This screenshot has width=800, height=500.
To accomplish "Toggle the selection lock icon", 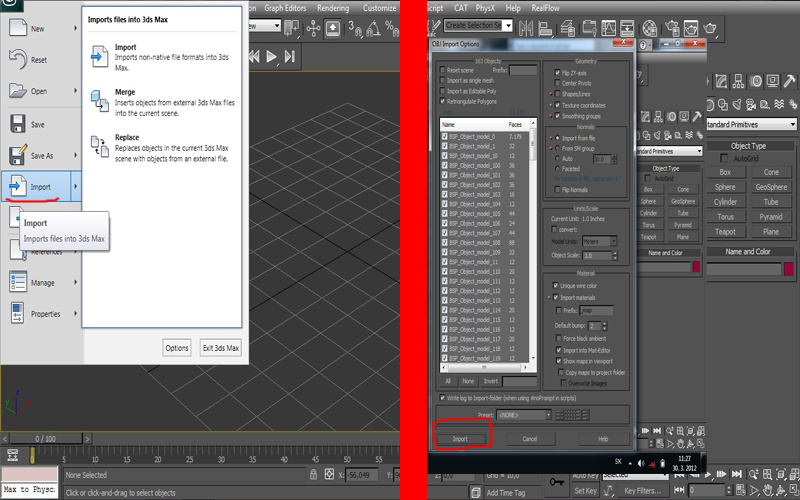I will (314, 474).
